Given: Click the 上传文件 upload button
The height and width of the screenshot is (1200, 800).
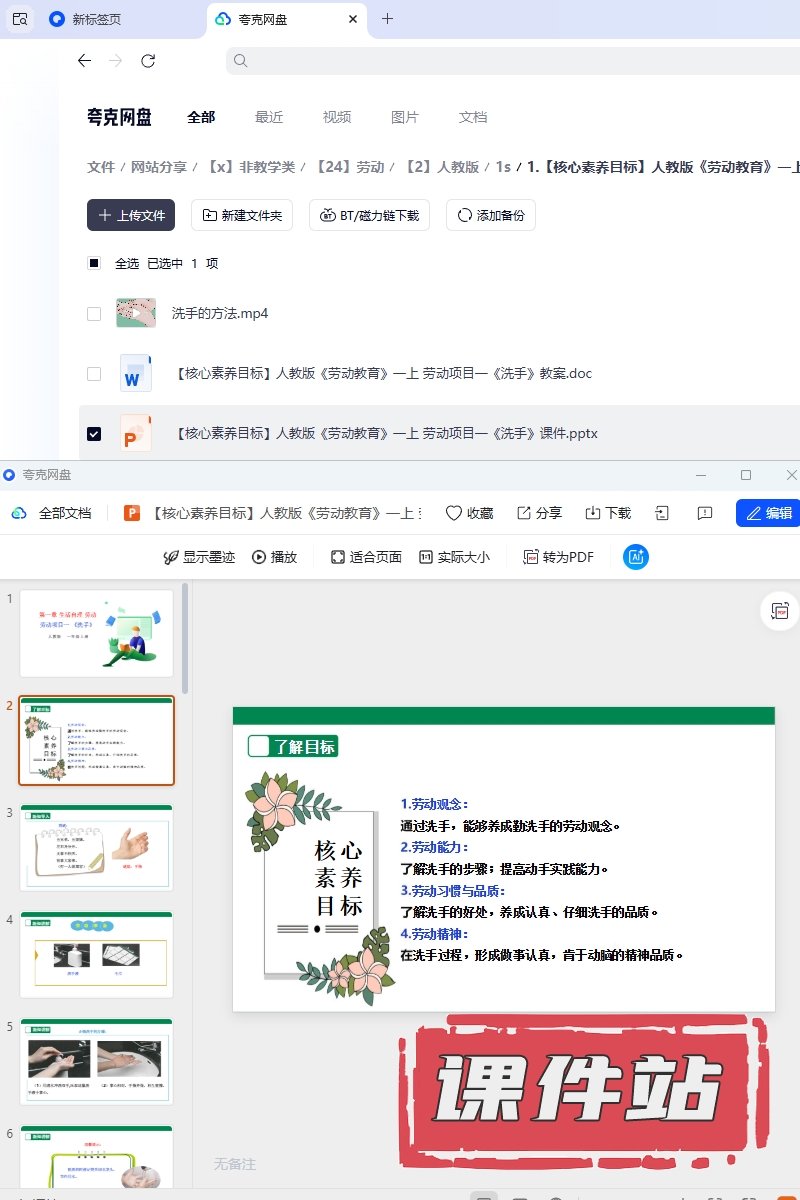Looking at the screenshot, I should pyautogui.click(x=131, y=215).
